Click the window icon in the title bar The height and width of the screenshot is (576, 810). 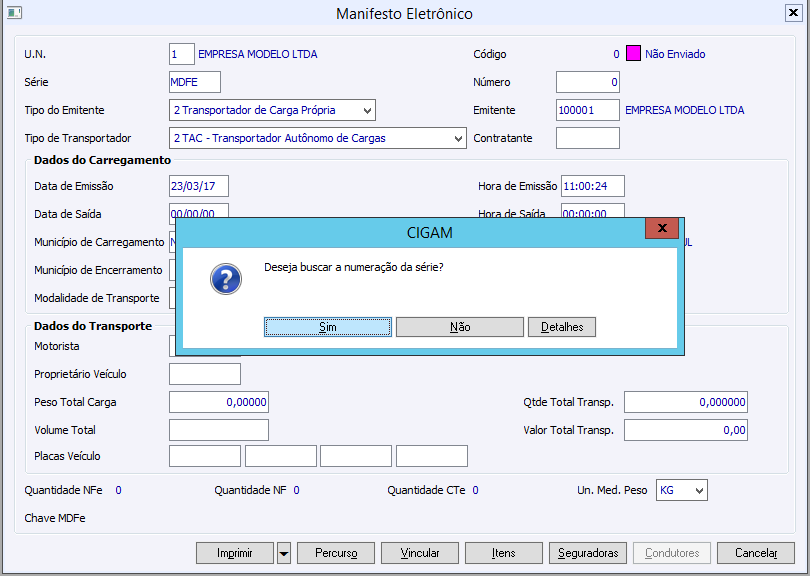click(14, 14)
